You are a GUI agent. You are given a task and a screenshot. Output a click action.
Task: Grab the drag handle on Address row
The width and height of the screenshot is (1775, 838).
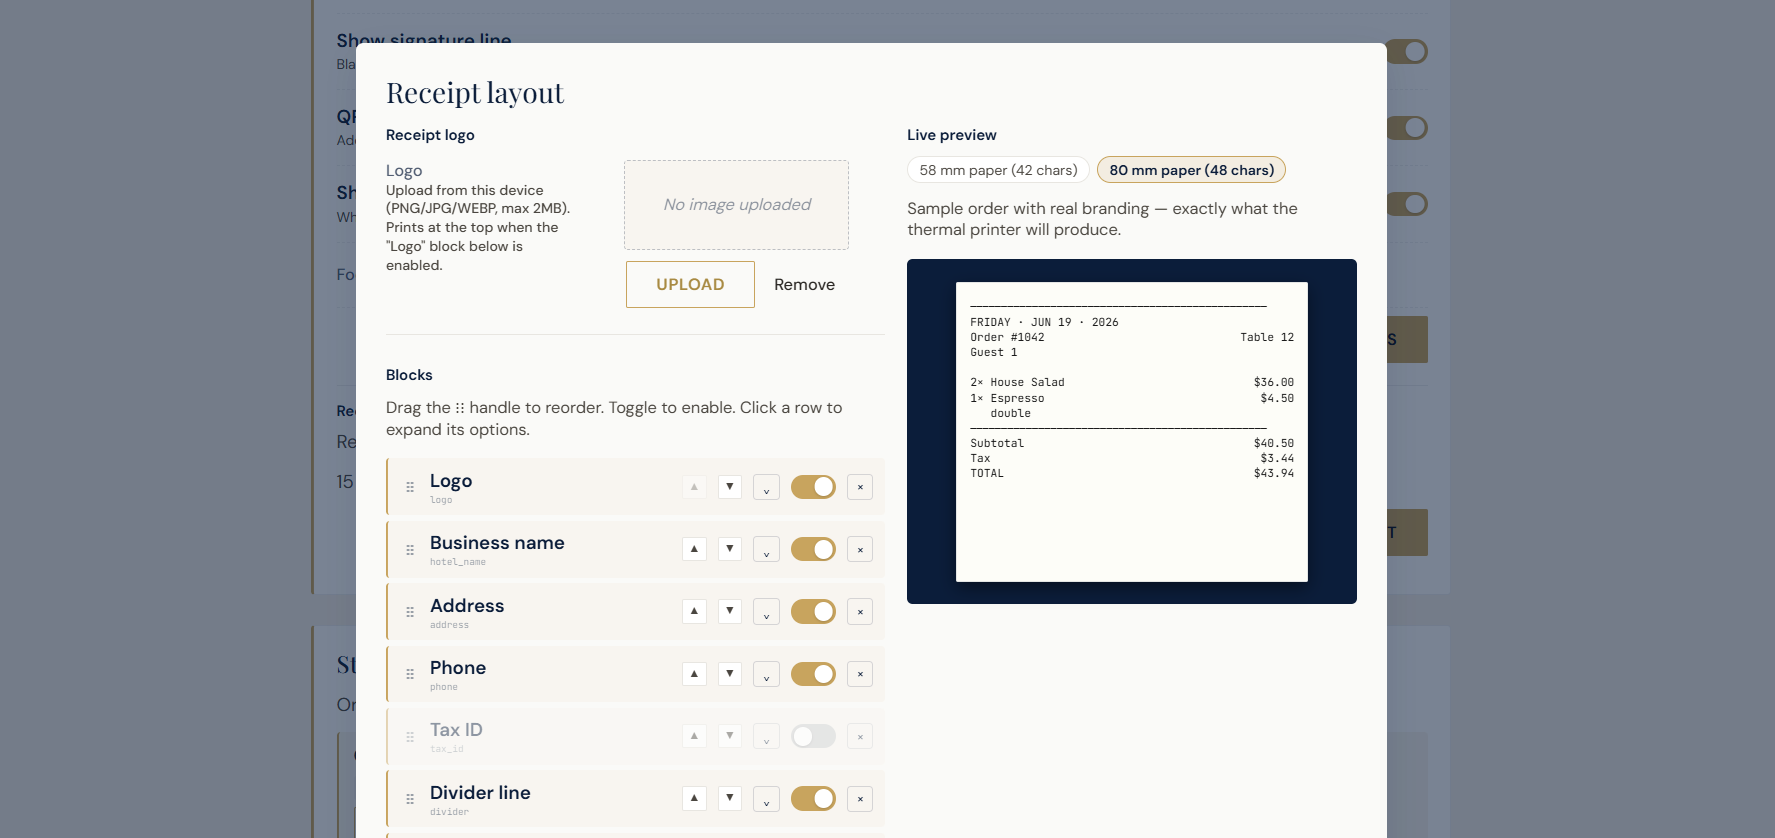click(x=410, y=612)
